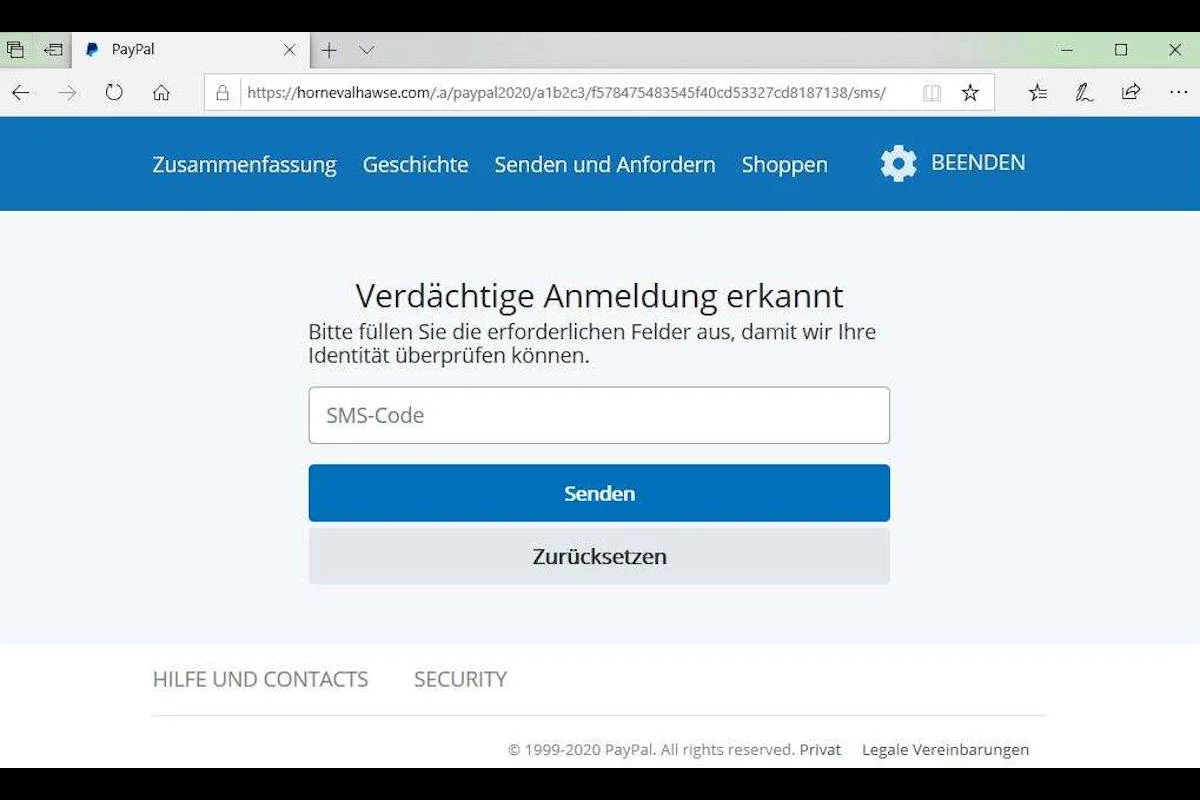Screen dimensions: 1200x800
Task: Select the PayPal browser tab
Action: (x=190, y=50)
